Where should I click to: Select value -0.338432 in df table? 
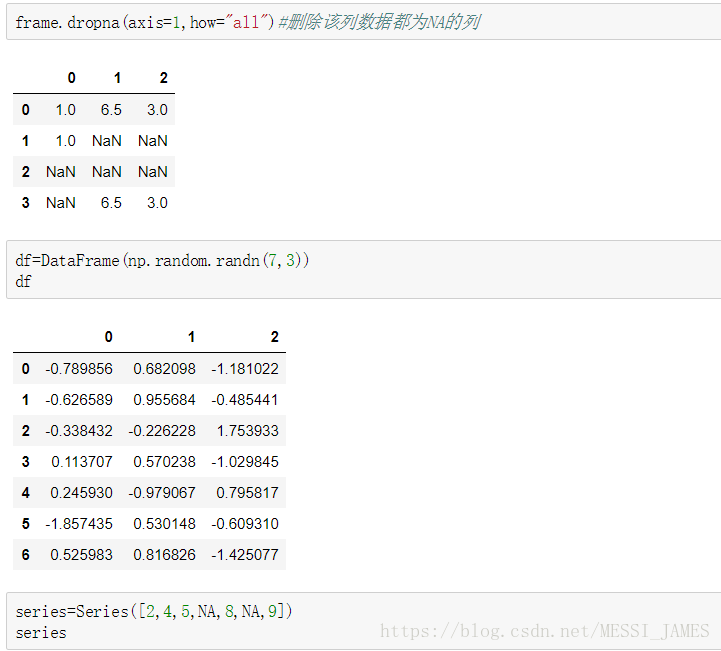79,431
